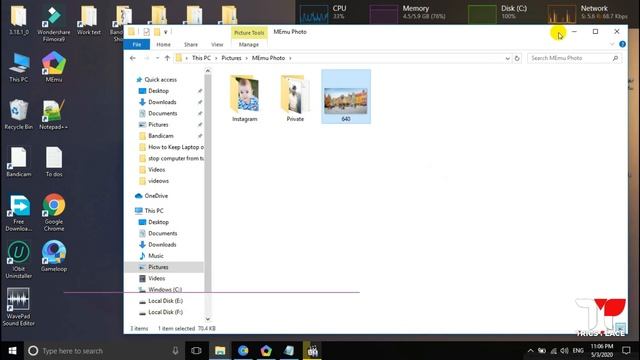Open Local Disk (E:) in the sidebar
The width and height of the screenshot is (640, 360).
click(x=165, y=301)
